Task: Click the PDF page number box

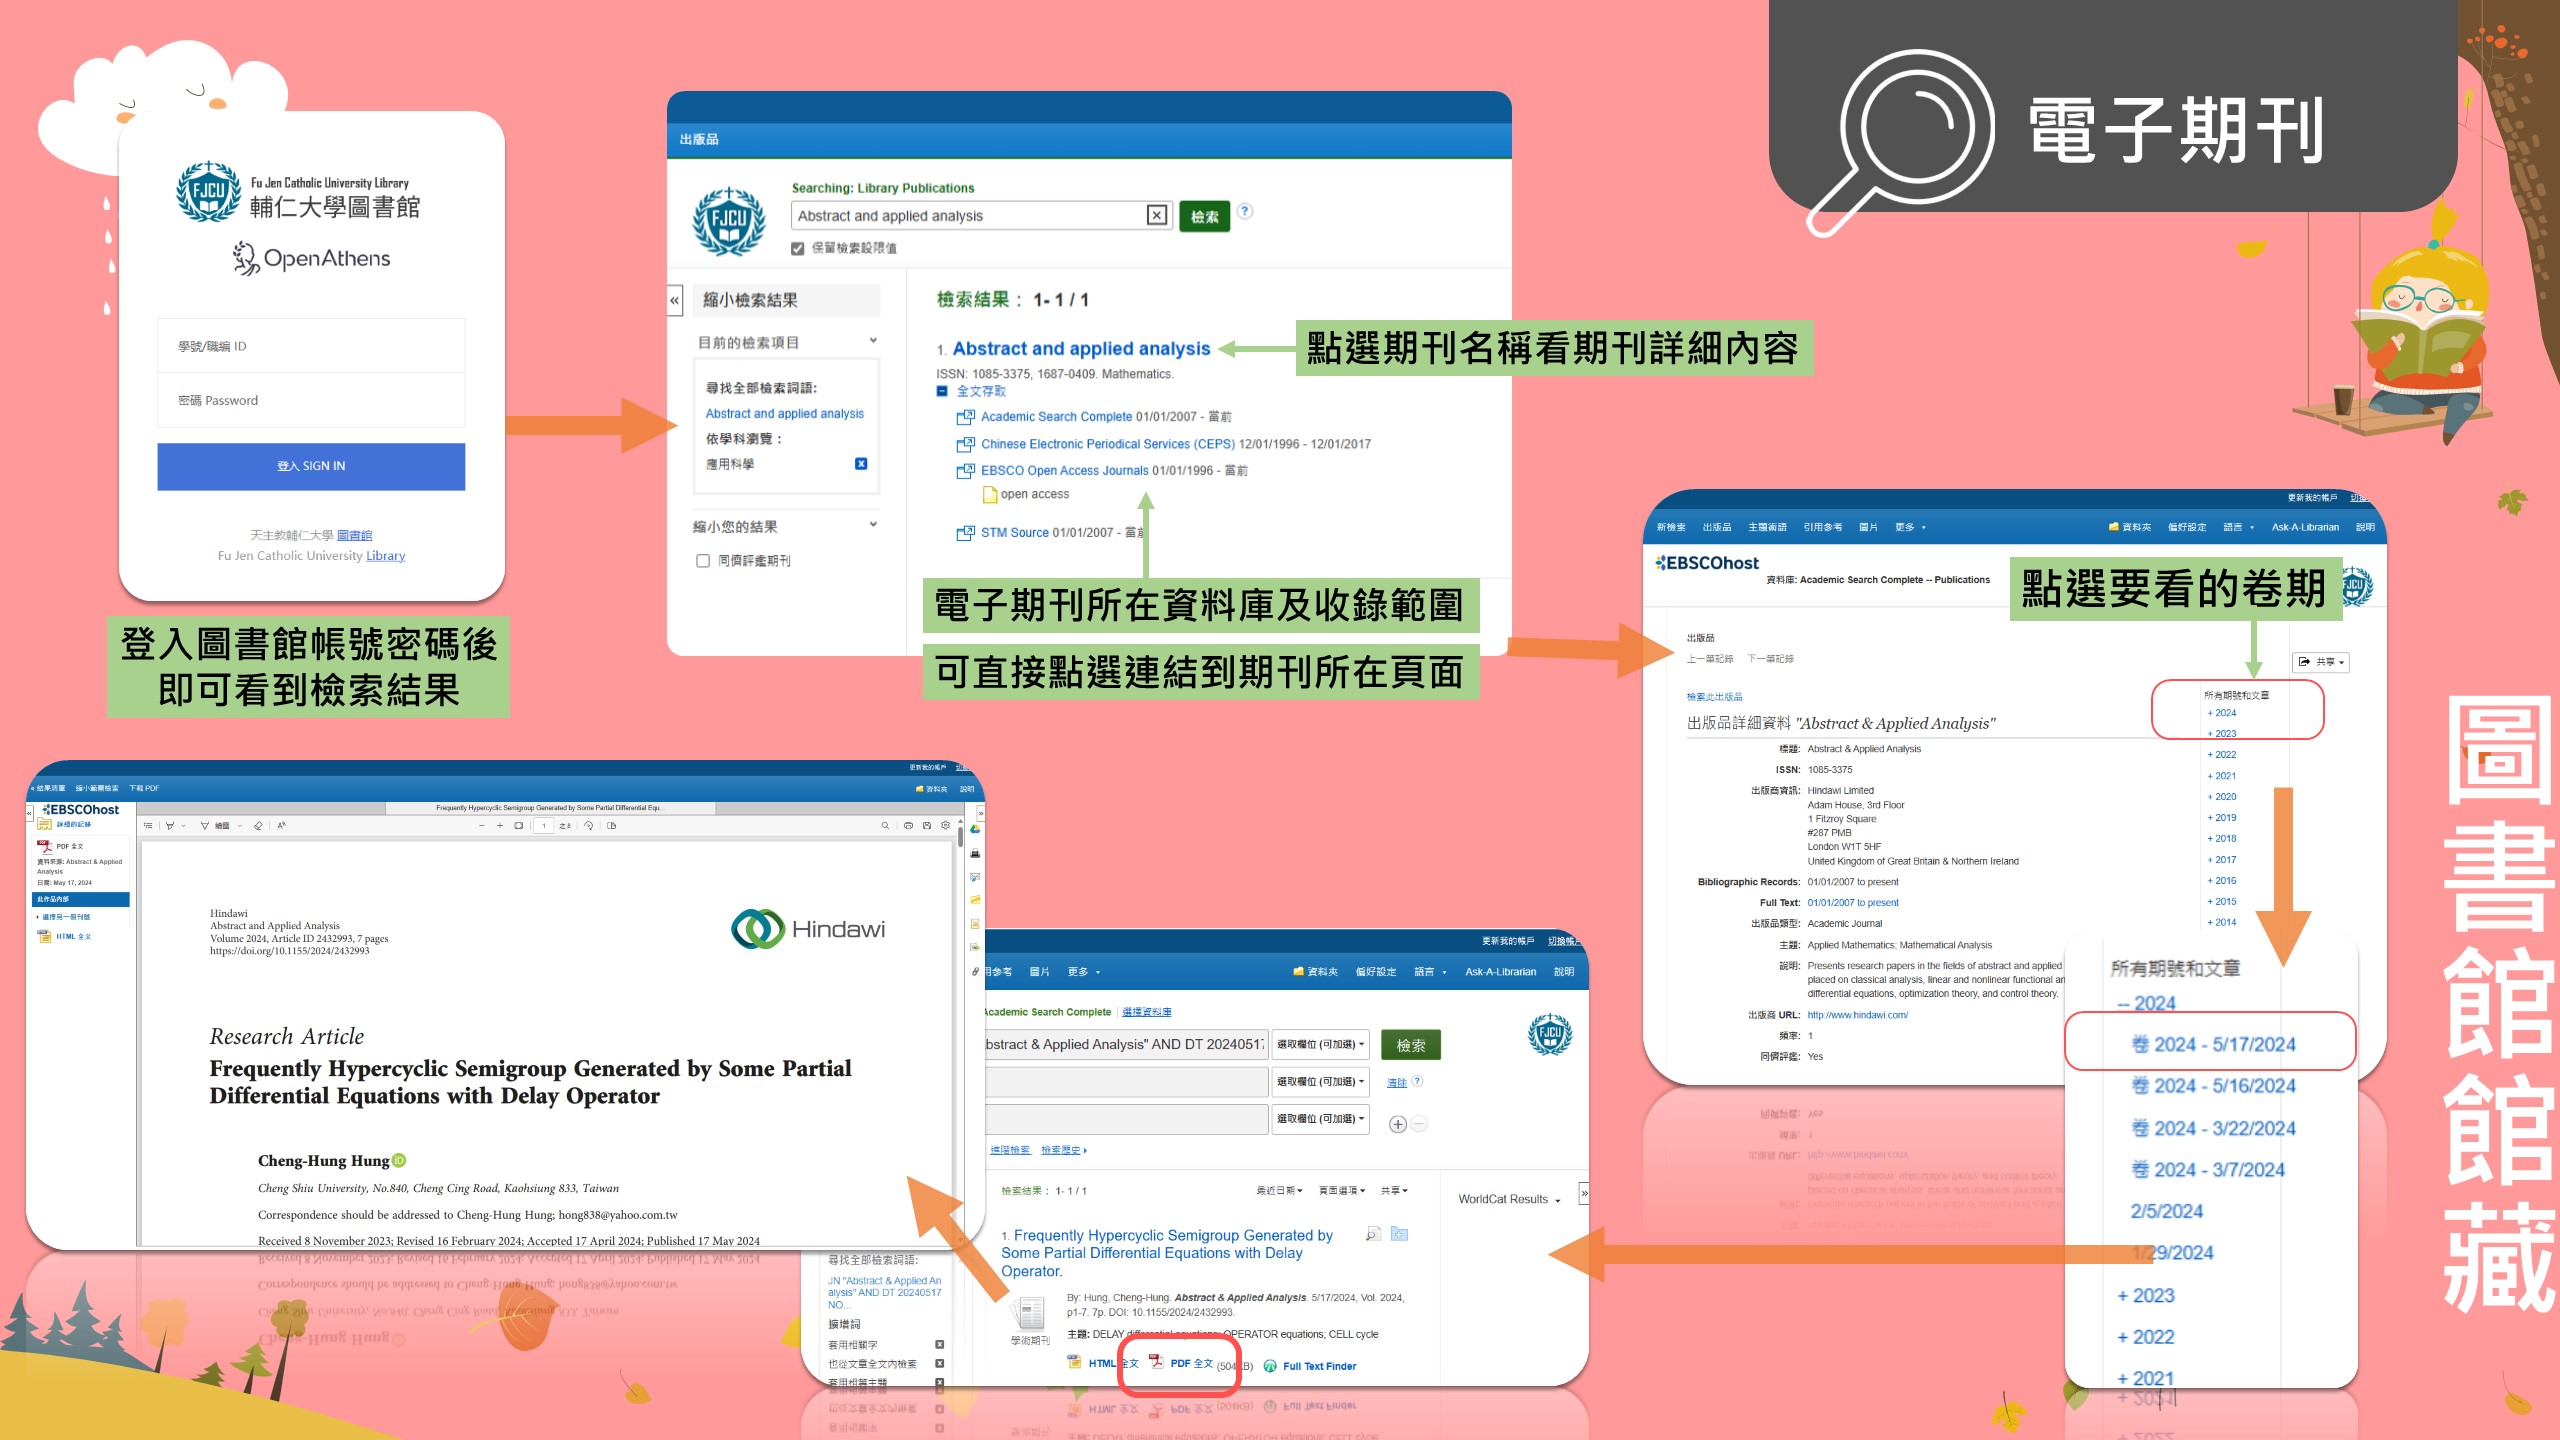Action: 544,826
